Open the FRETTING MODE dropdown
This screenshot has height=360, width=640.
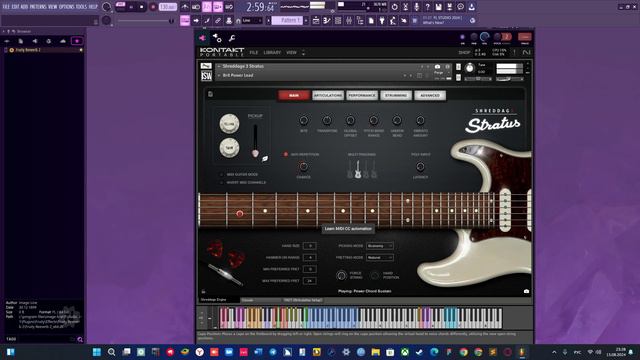(380, 258)
